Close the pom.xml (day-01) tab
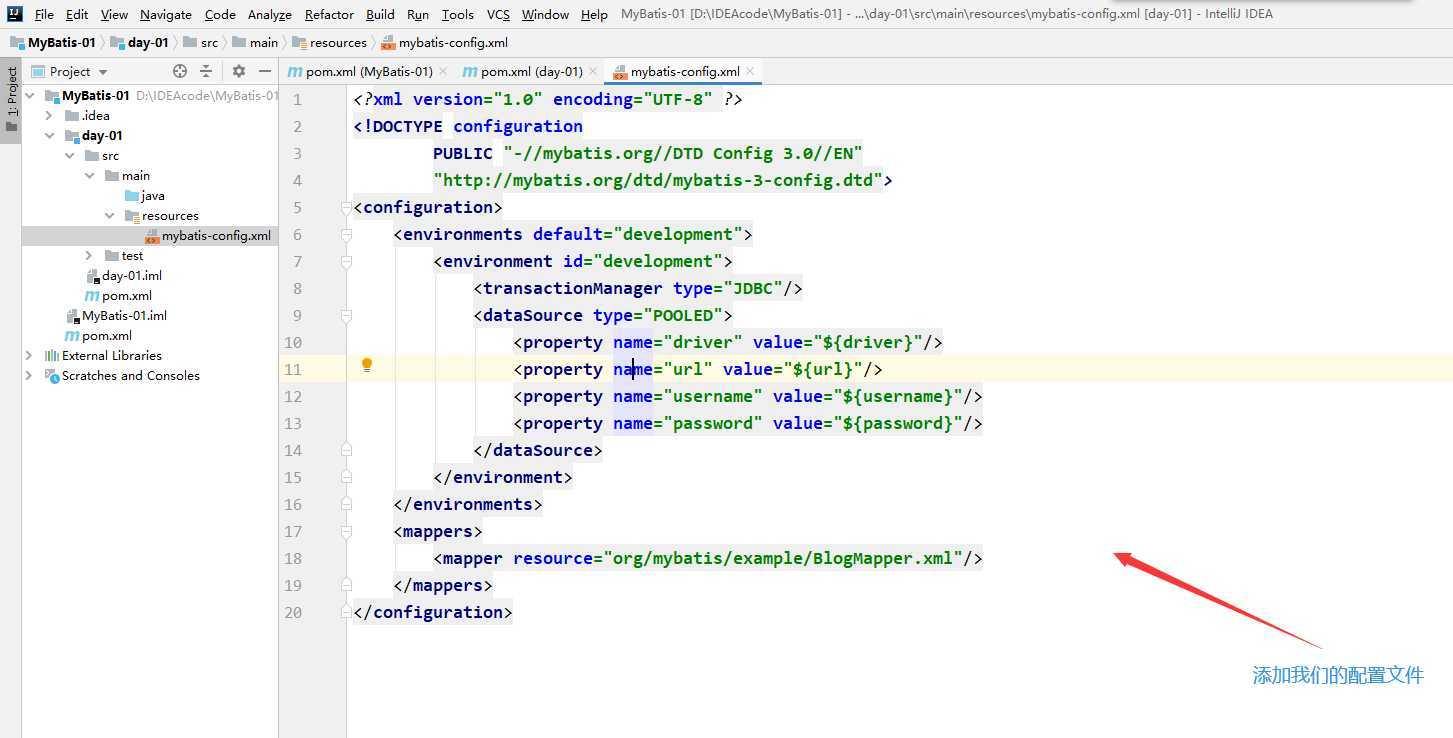The image size is (1453, 738). click(x=593, y=71)
